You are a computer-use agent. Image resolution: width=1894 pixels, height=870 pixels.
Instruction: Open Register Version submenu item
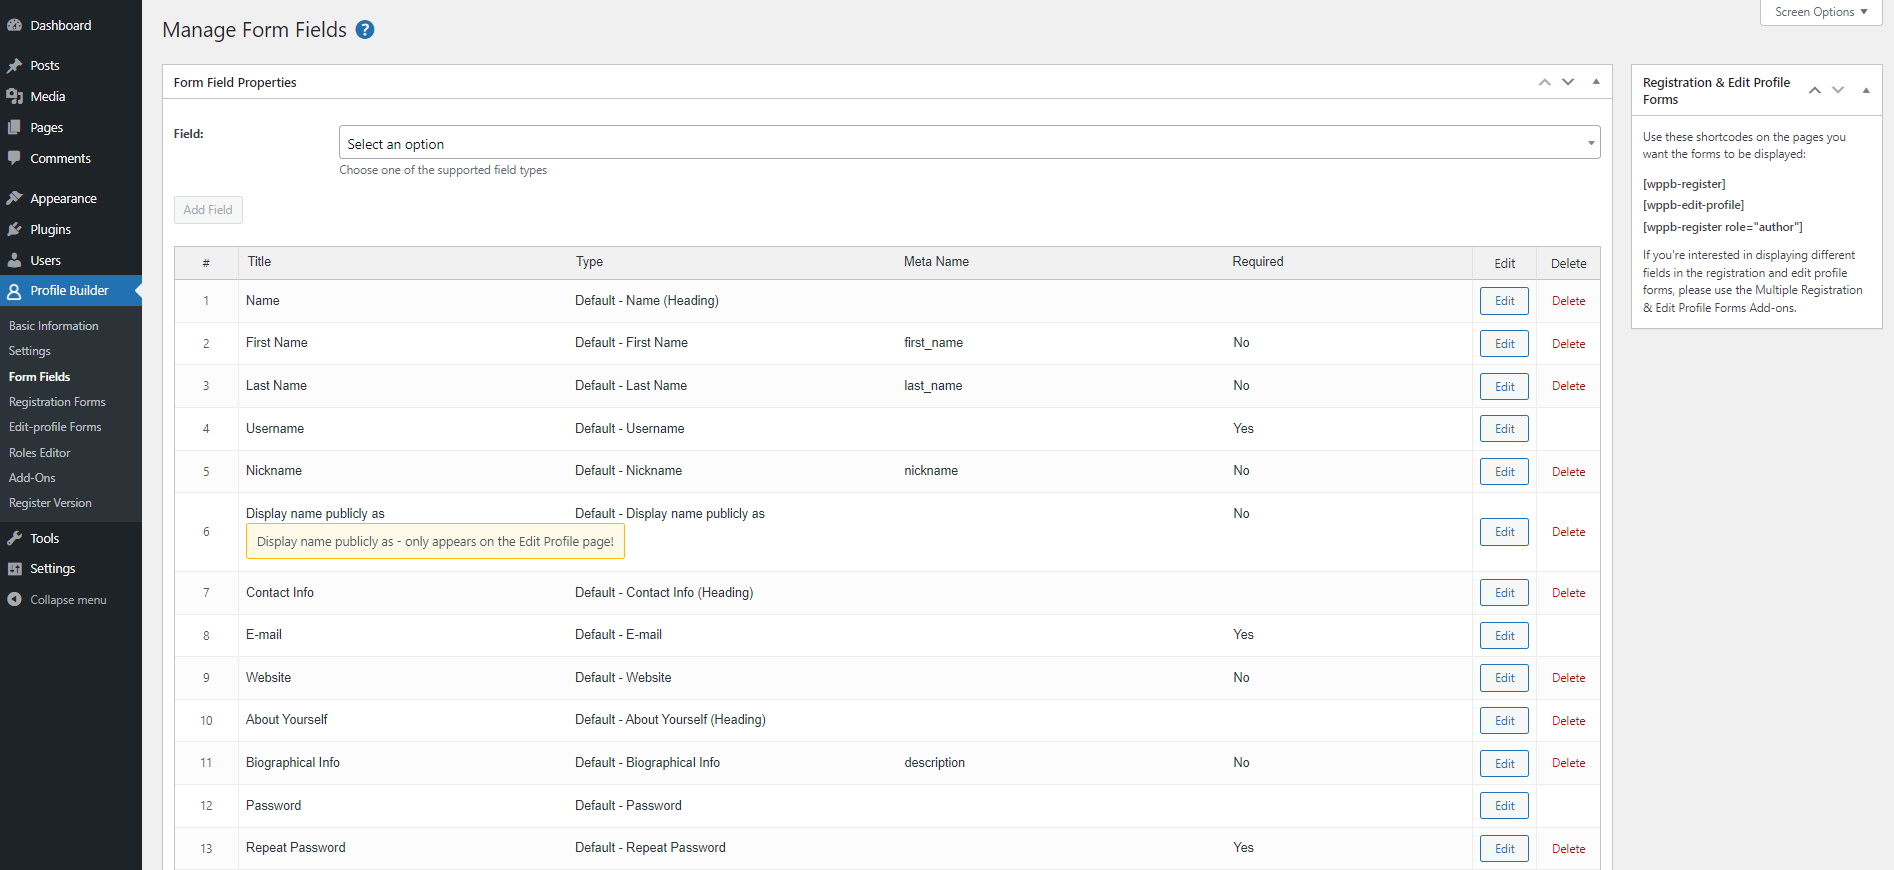point(50,503)
